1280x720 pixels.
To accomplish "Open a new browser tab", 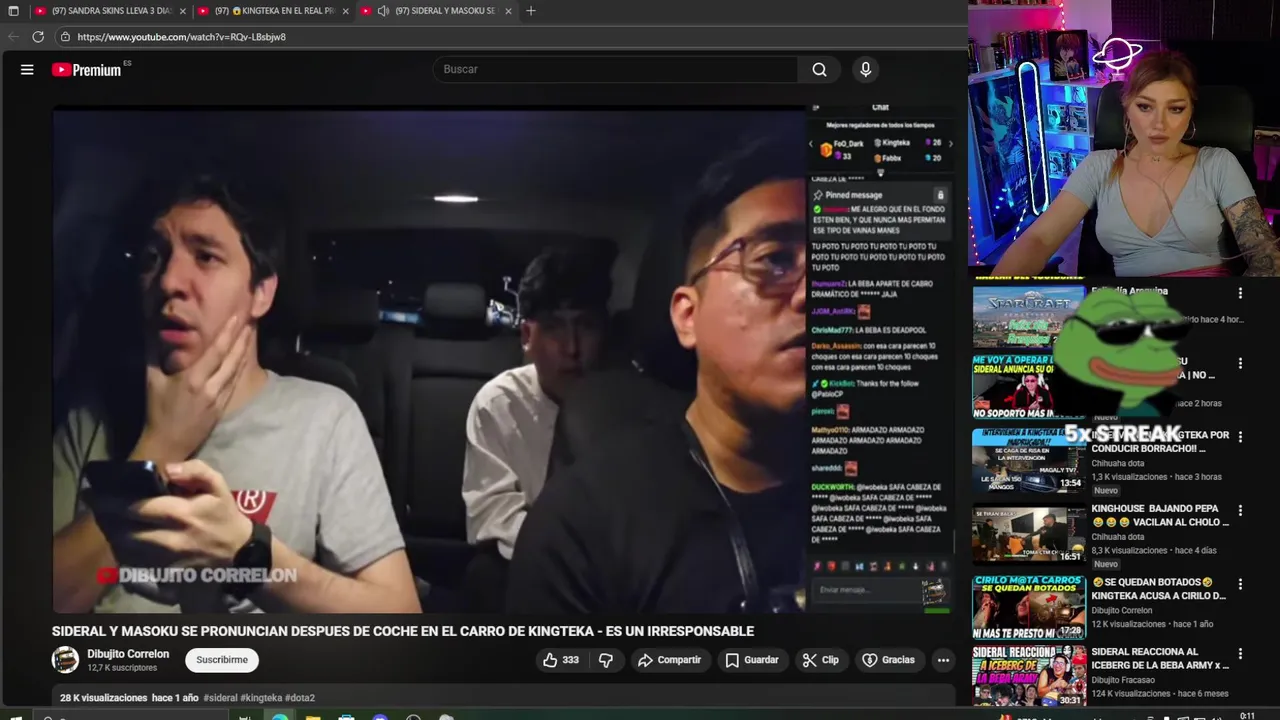I will click(531, 11).
